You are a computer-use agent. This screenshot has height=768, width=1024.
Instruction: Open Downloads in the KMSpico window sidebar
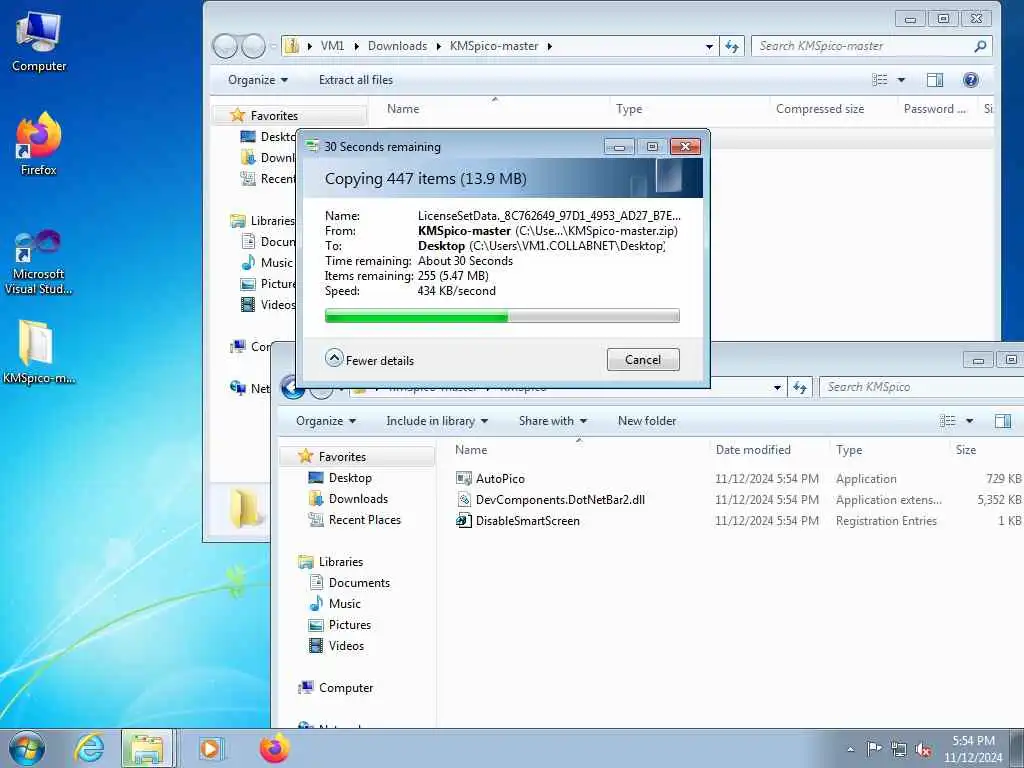pos(358,498)
